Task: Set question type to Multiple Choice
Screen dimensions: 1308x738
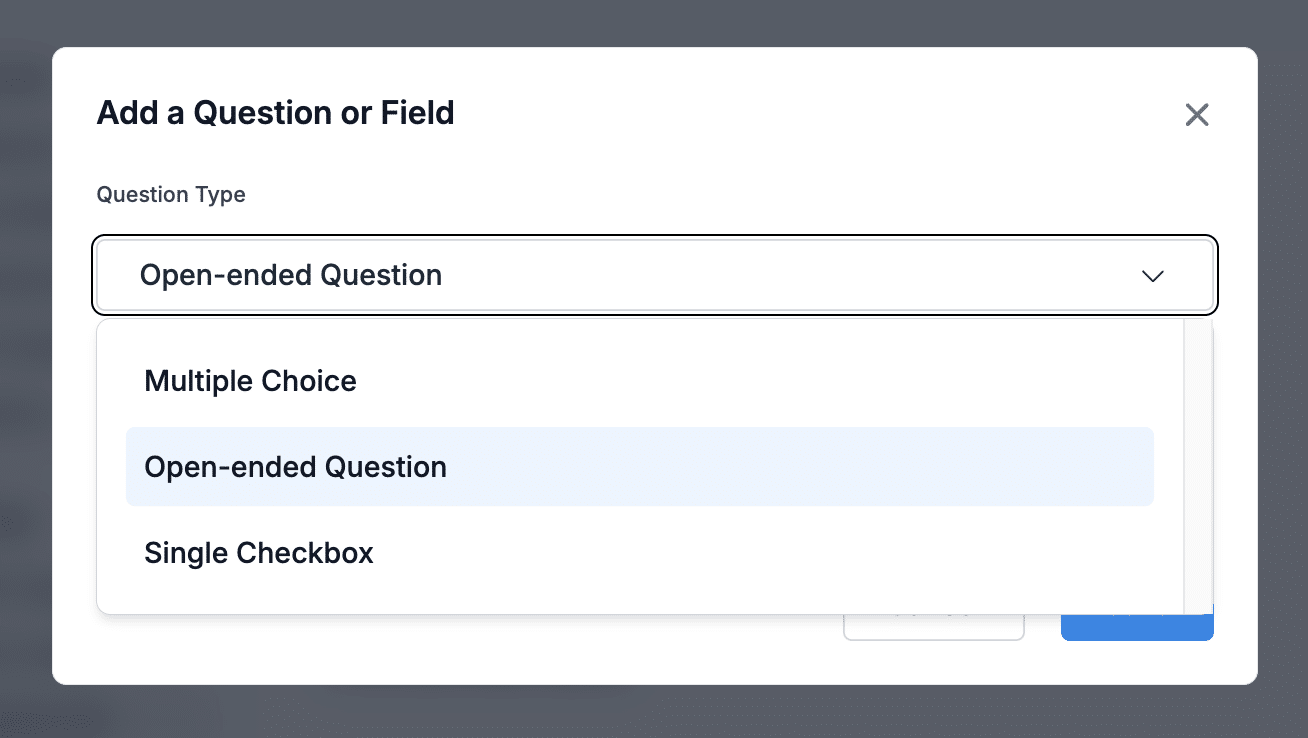Action: tap(250, 381)
